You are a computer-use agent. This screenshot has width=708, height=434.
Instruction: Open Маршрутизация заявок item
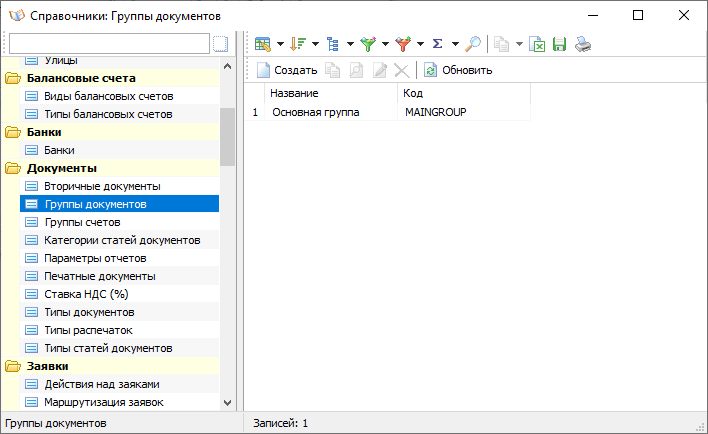coord(103,402)
